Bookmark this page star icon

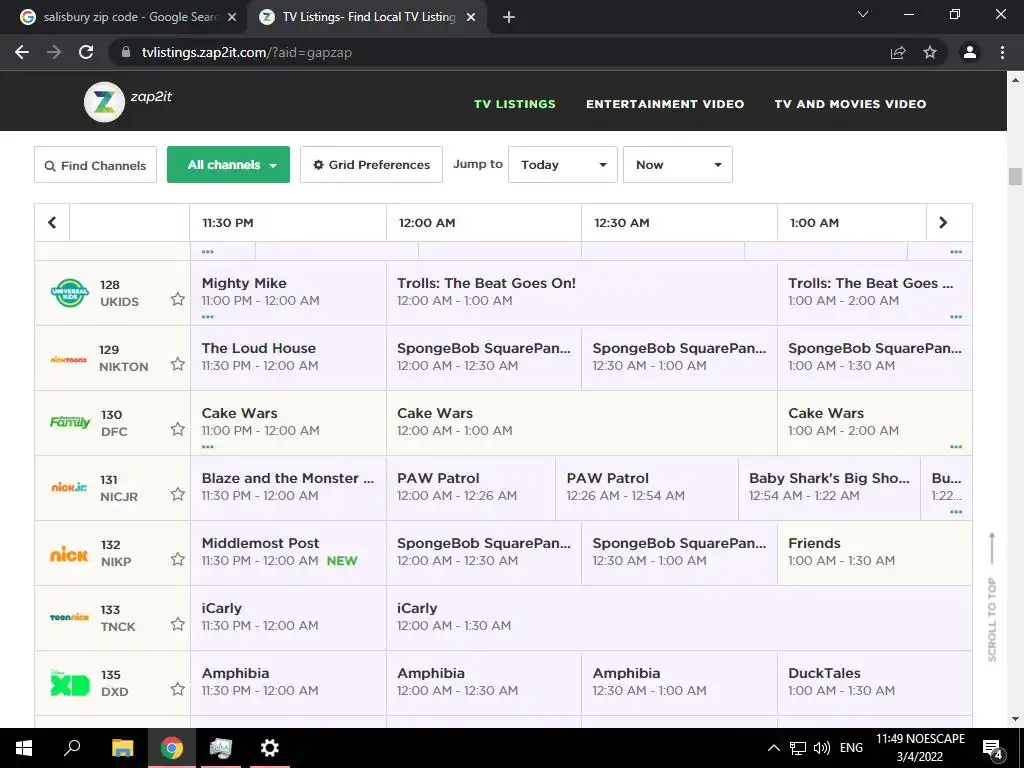pos(930,52)
